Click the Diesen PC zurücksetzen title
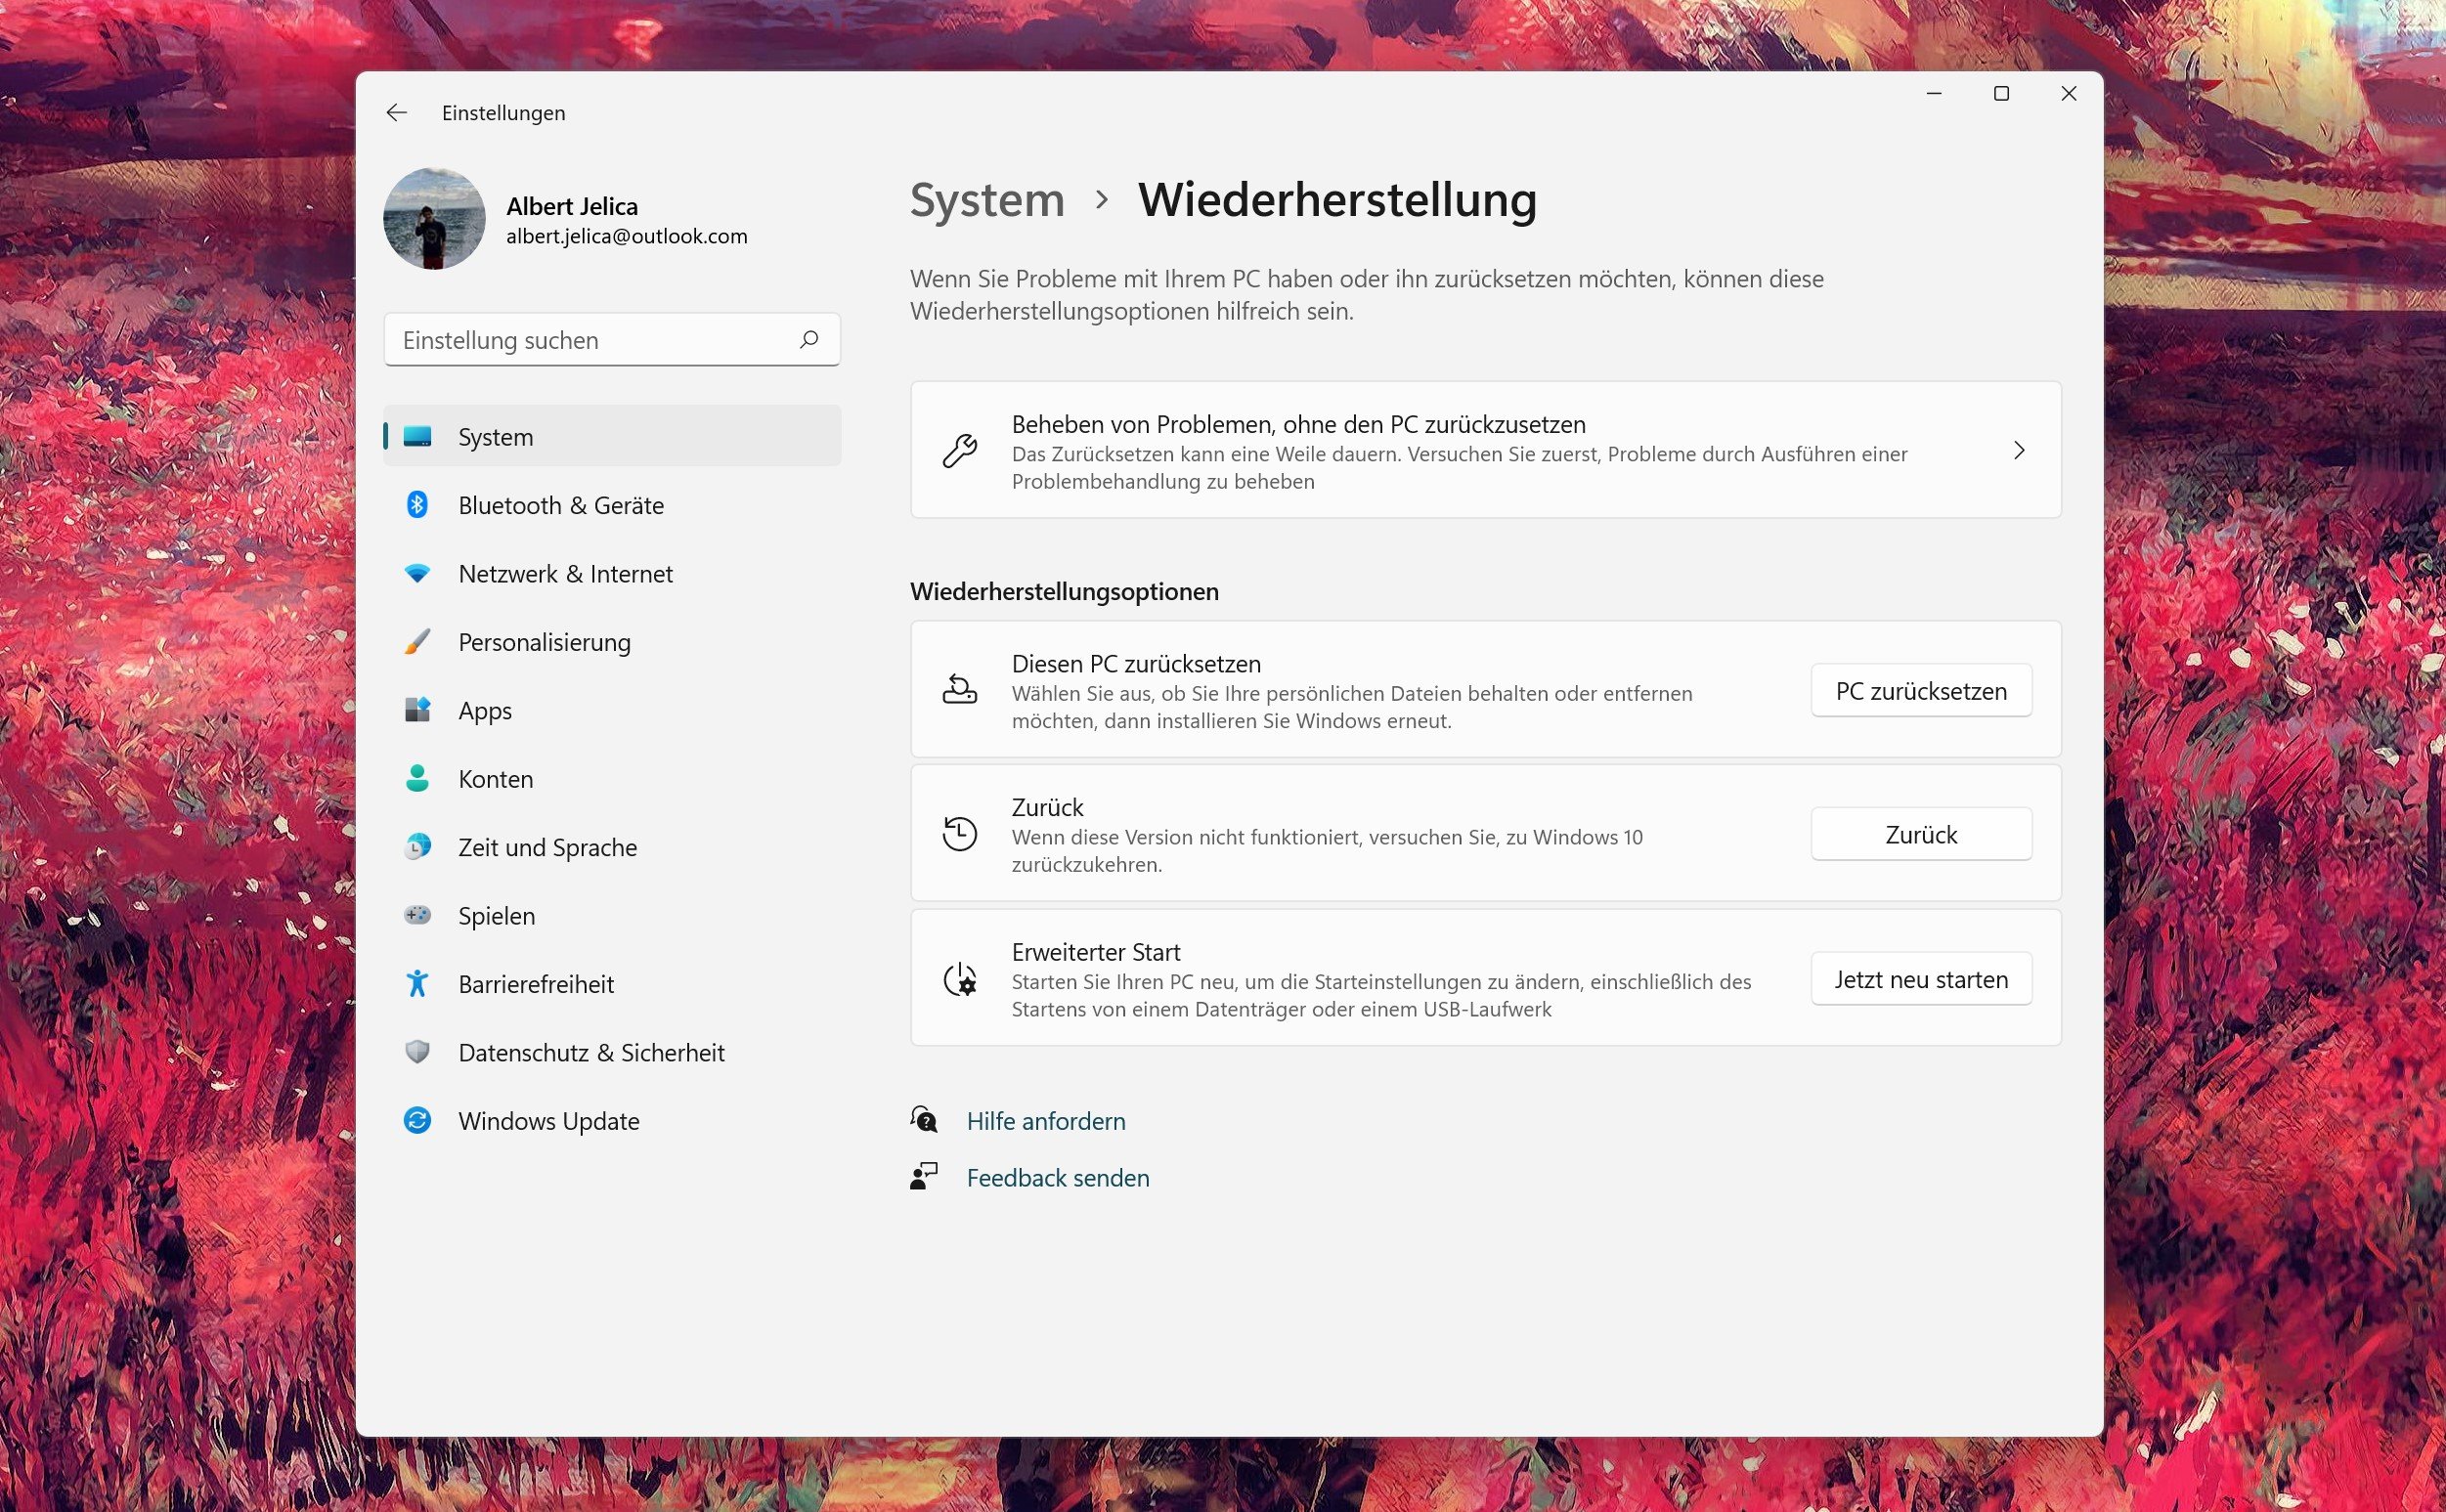The image size is (2446, 1512). point(1136,664)
